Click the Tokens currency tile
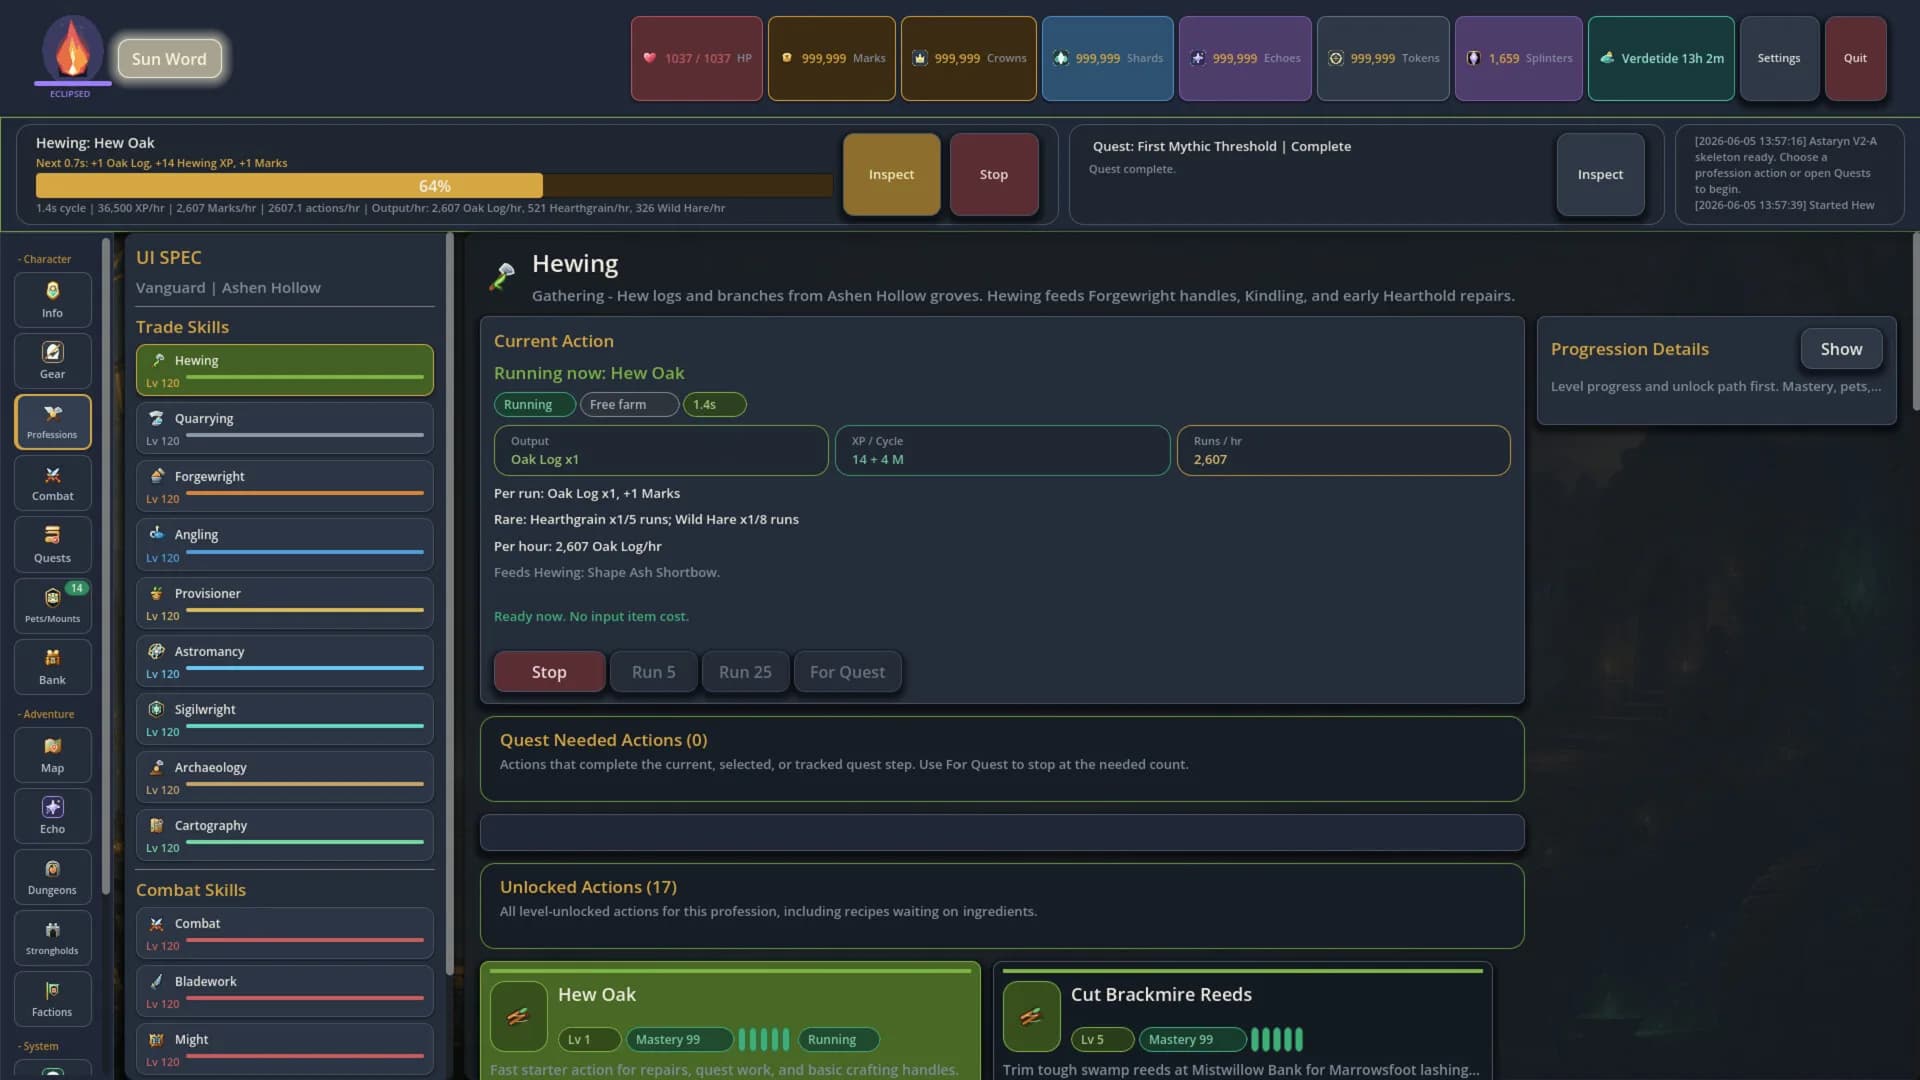This screenshot has width=1920, height=1080. (1383, 58)
